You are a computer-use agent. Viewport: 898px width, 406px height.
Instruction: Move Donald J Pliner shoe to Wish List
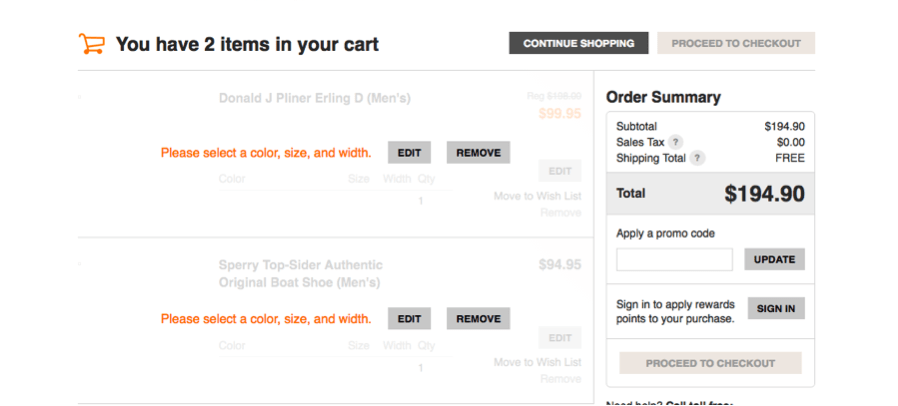coord(538,196)
